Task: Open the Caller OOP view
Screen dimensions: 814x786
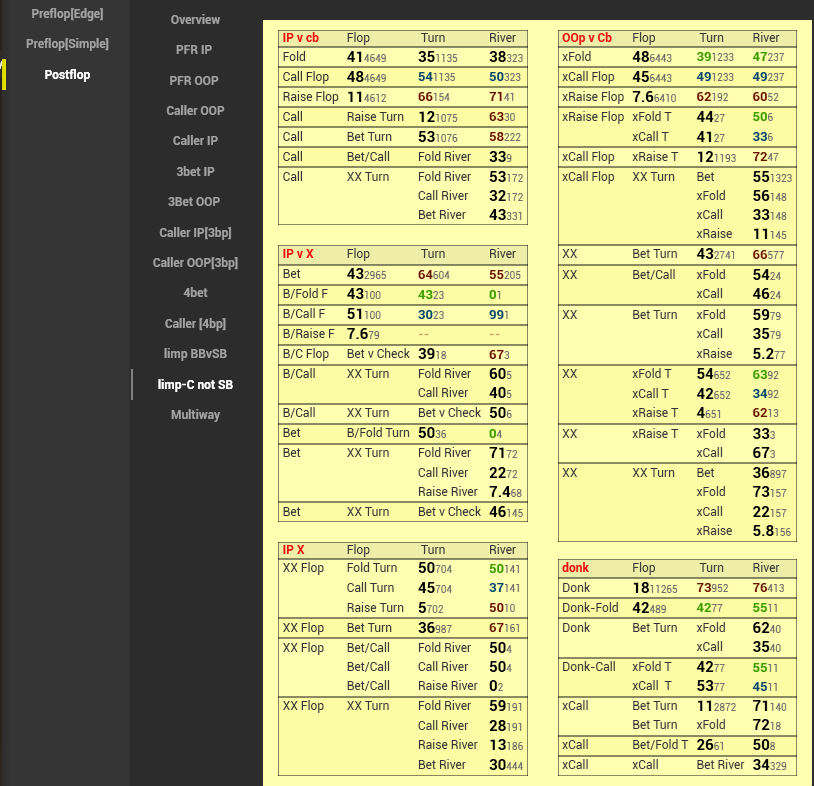Action: point(195,111)
